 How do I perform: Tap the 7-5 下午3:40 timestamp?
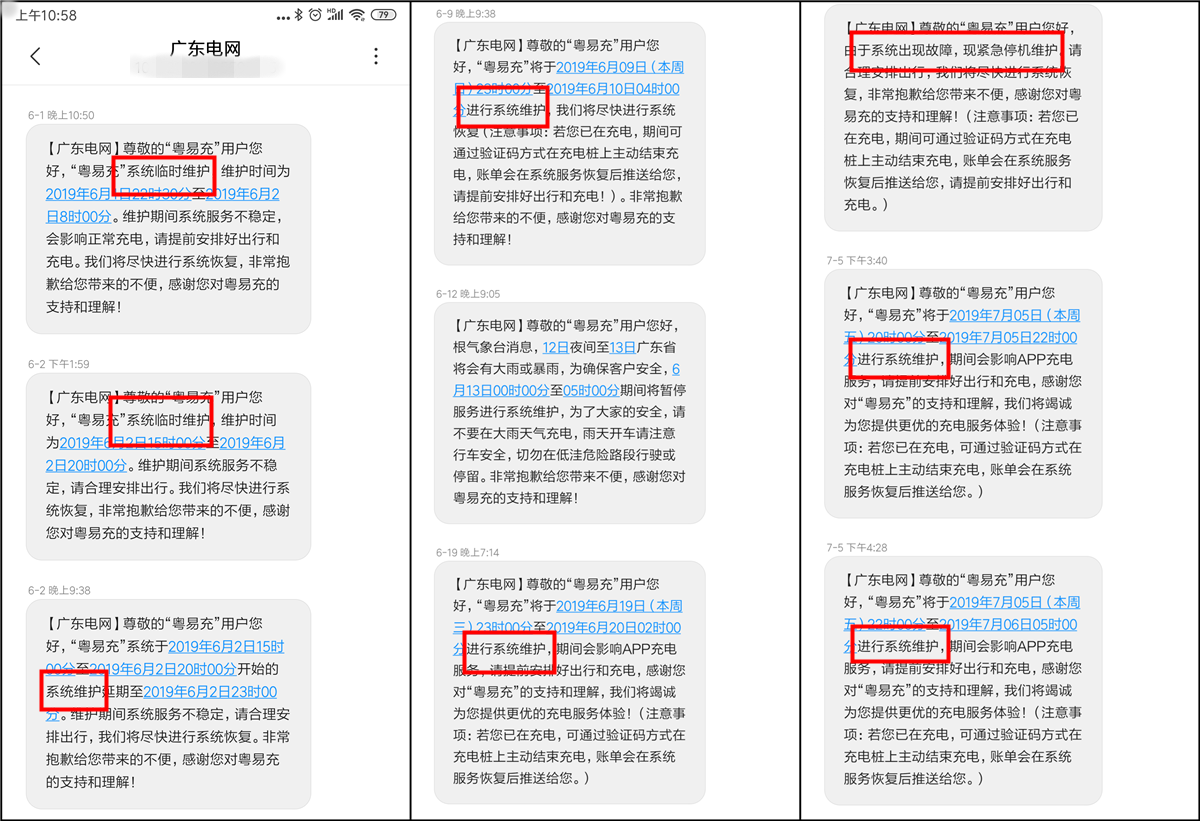click(x=857, y=260)
